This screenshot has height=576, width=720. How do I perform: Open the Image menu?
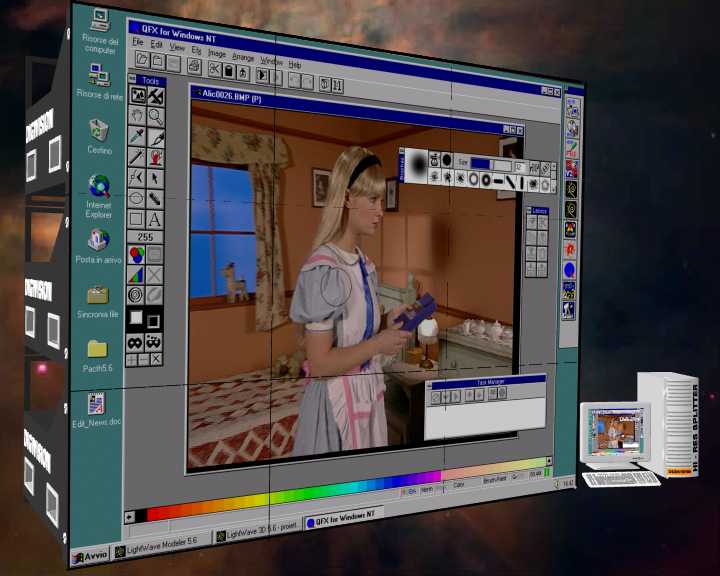pyautogui.click(x=217, y=53)
